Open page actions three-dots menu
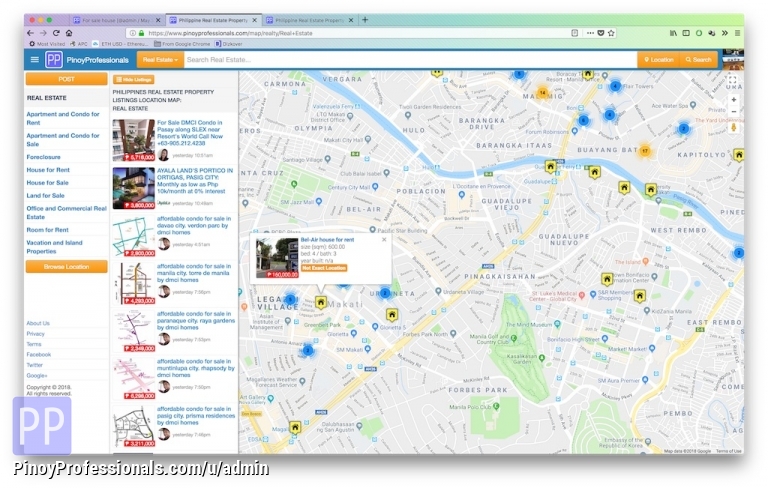 (590, 33)
